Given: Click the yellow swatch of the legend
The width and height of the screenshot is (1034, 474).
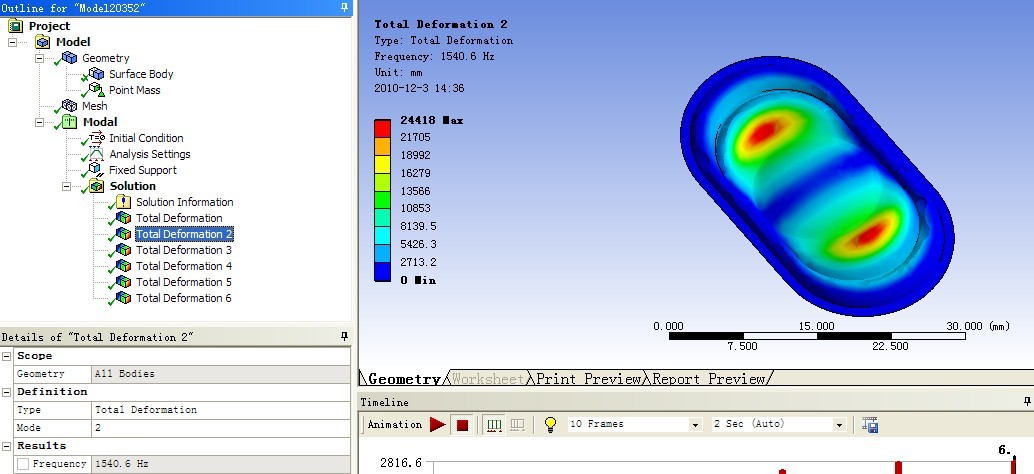Looking at the screenshot, I should coord(382,164).
